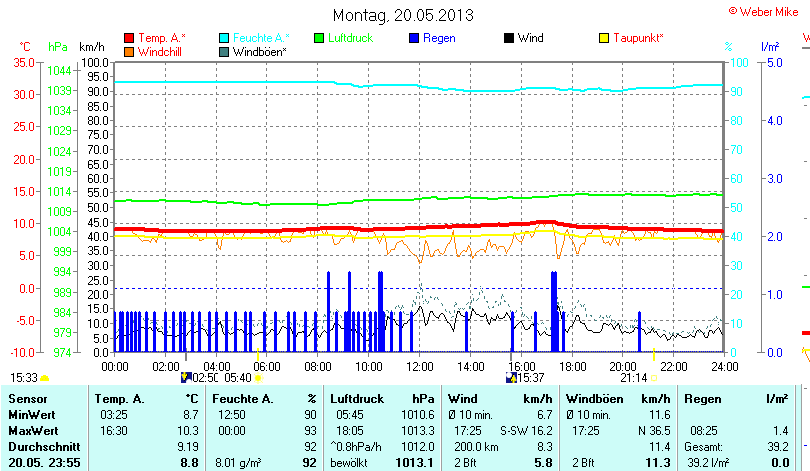Select the orange Windchill legend square
Viewport: 810px width, 471px height.
128,51
